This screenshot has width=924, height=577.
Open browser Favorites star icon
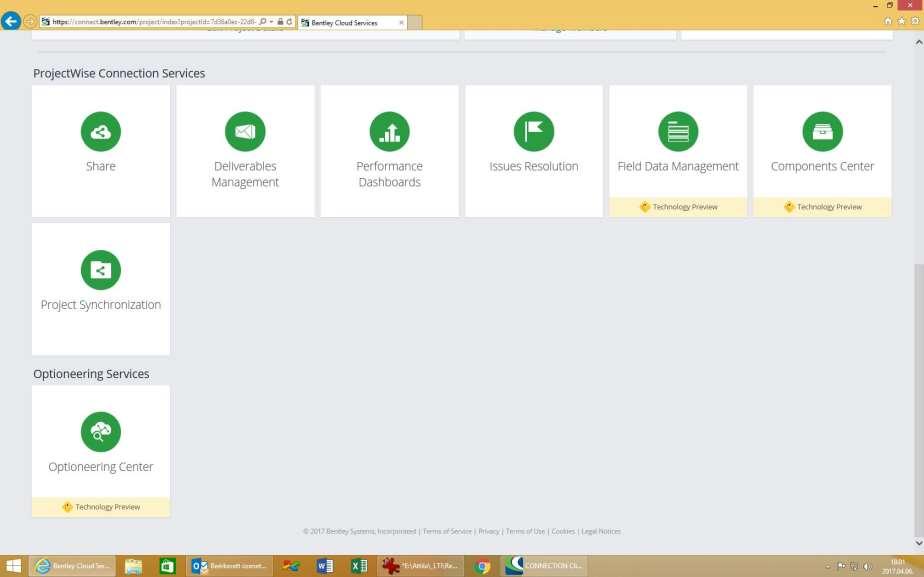pyautogui.click(x=902, y=21)
